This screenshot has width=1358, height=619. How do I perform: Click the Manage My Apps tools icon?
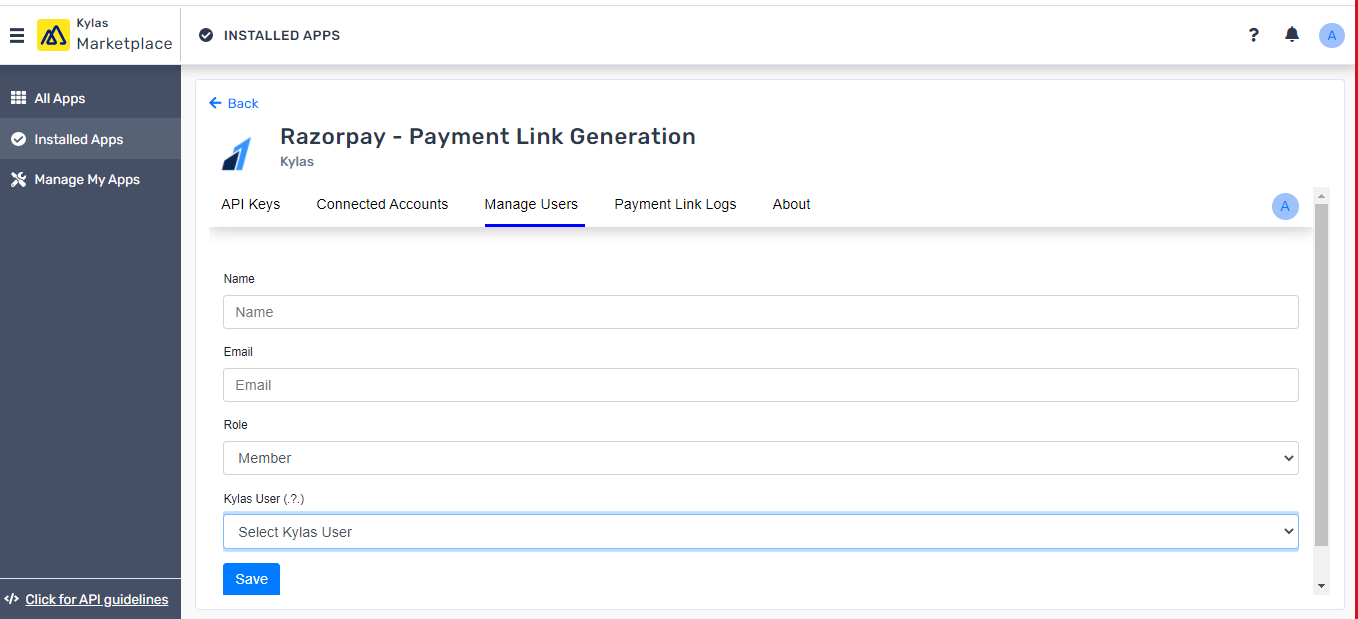coord(18,180)
